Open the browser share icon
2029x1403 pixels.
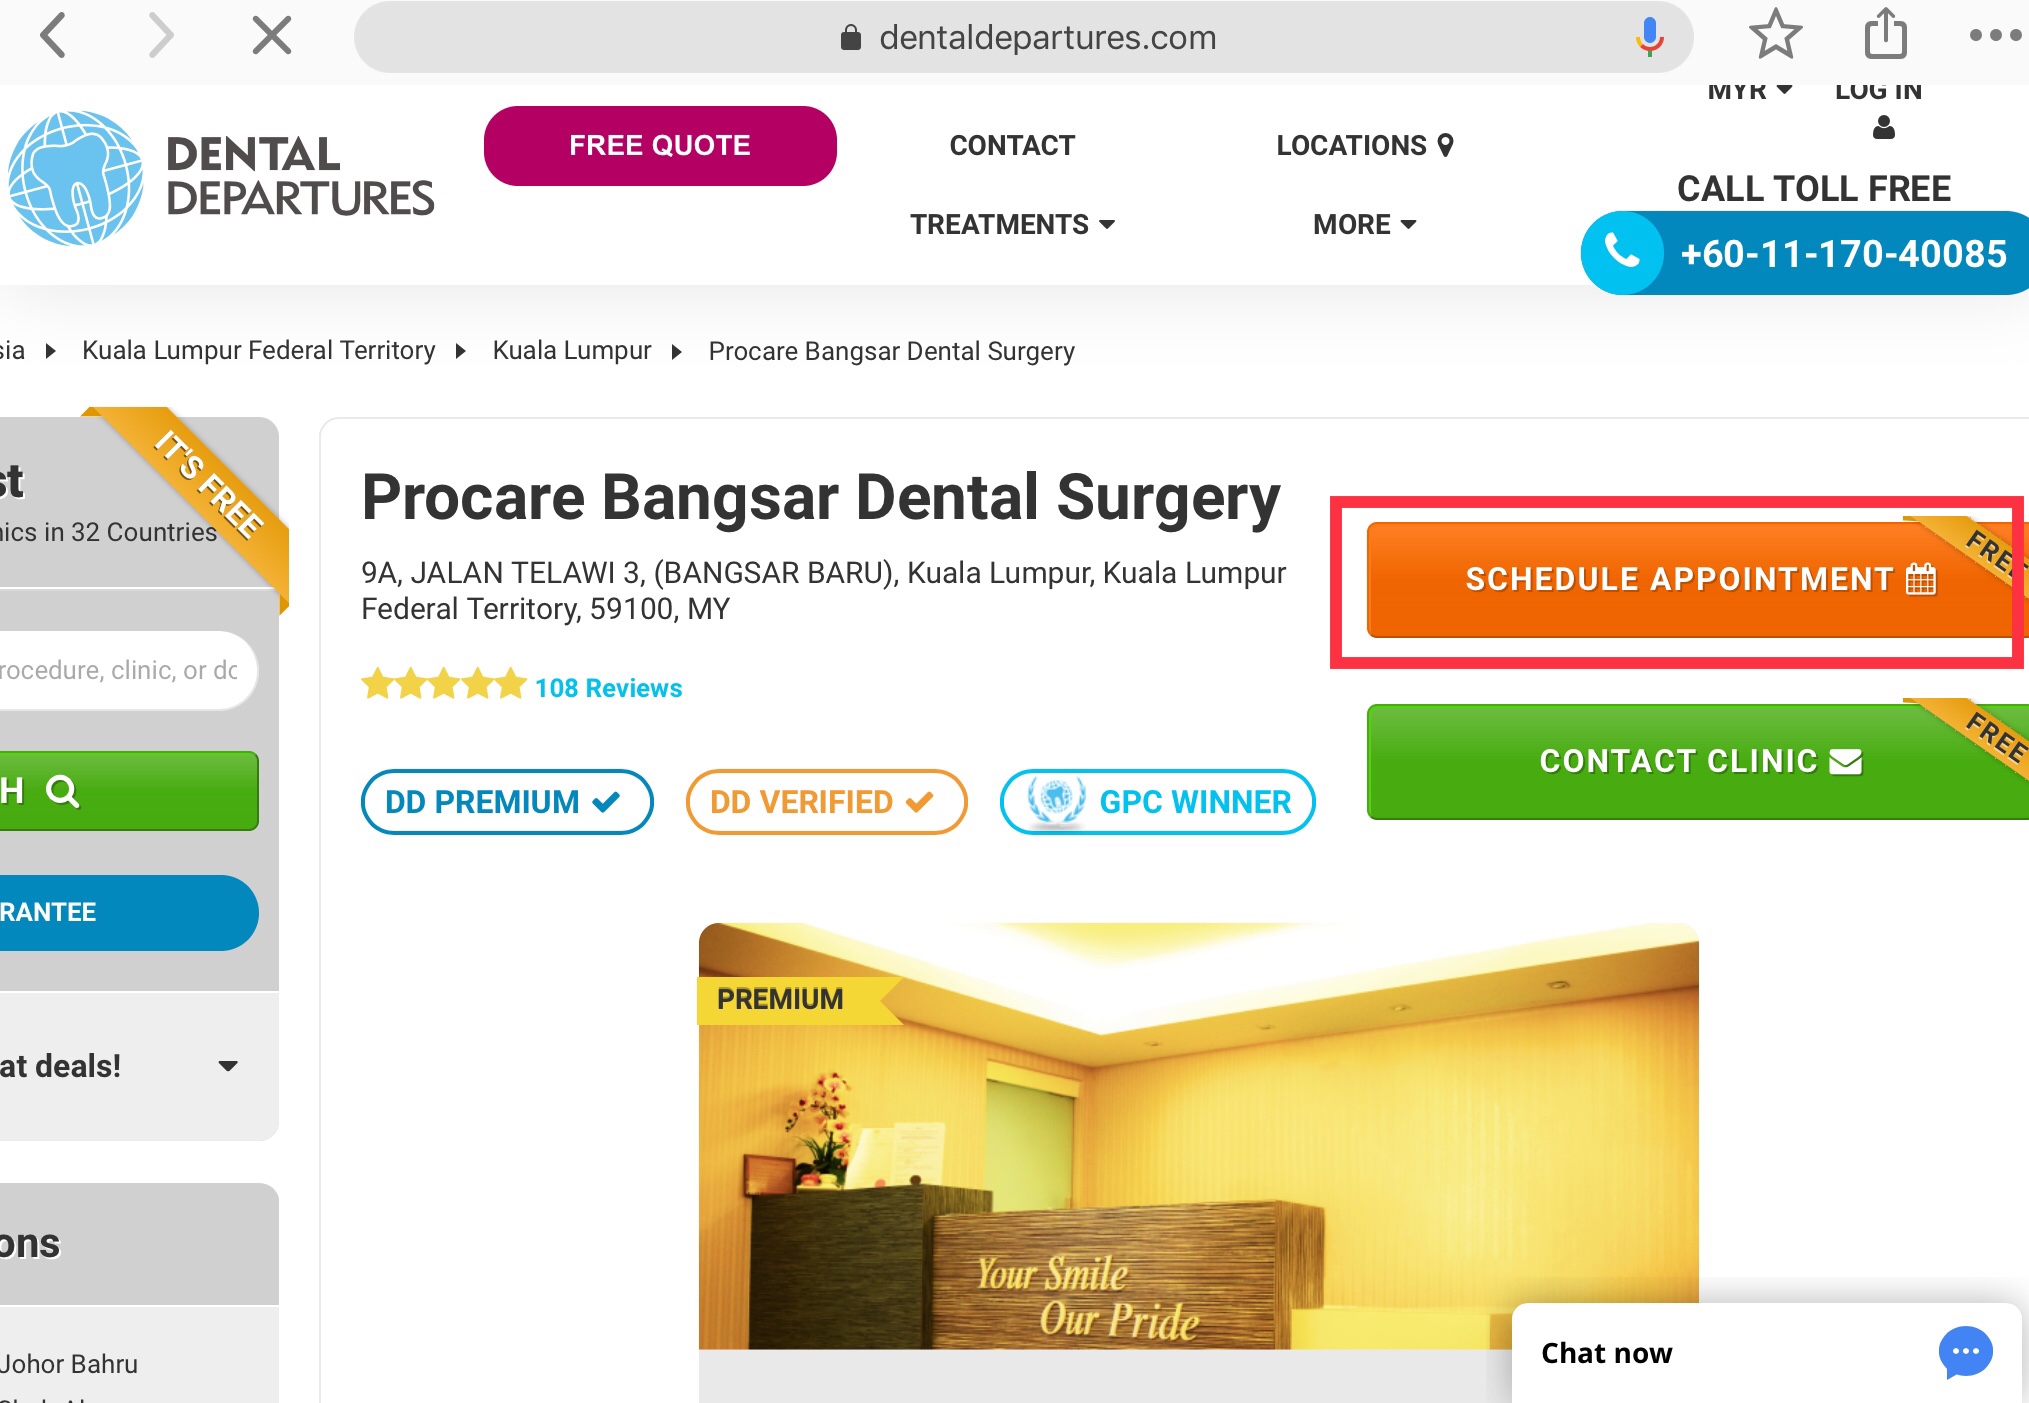pyautogui.click(x=1885, y=34)
